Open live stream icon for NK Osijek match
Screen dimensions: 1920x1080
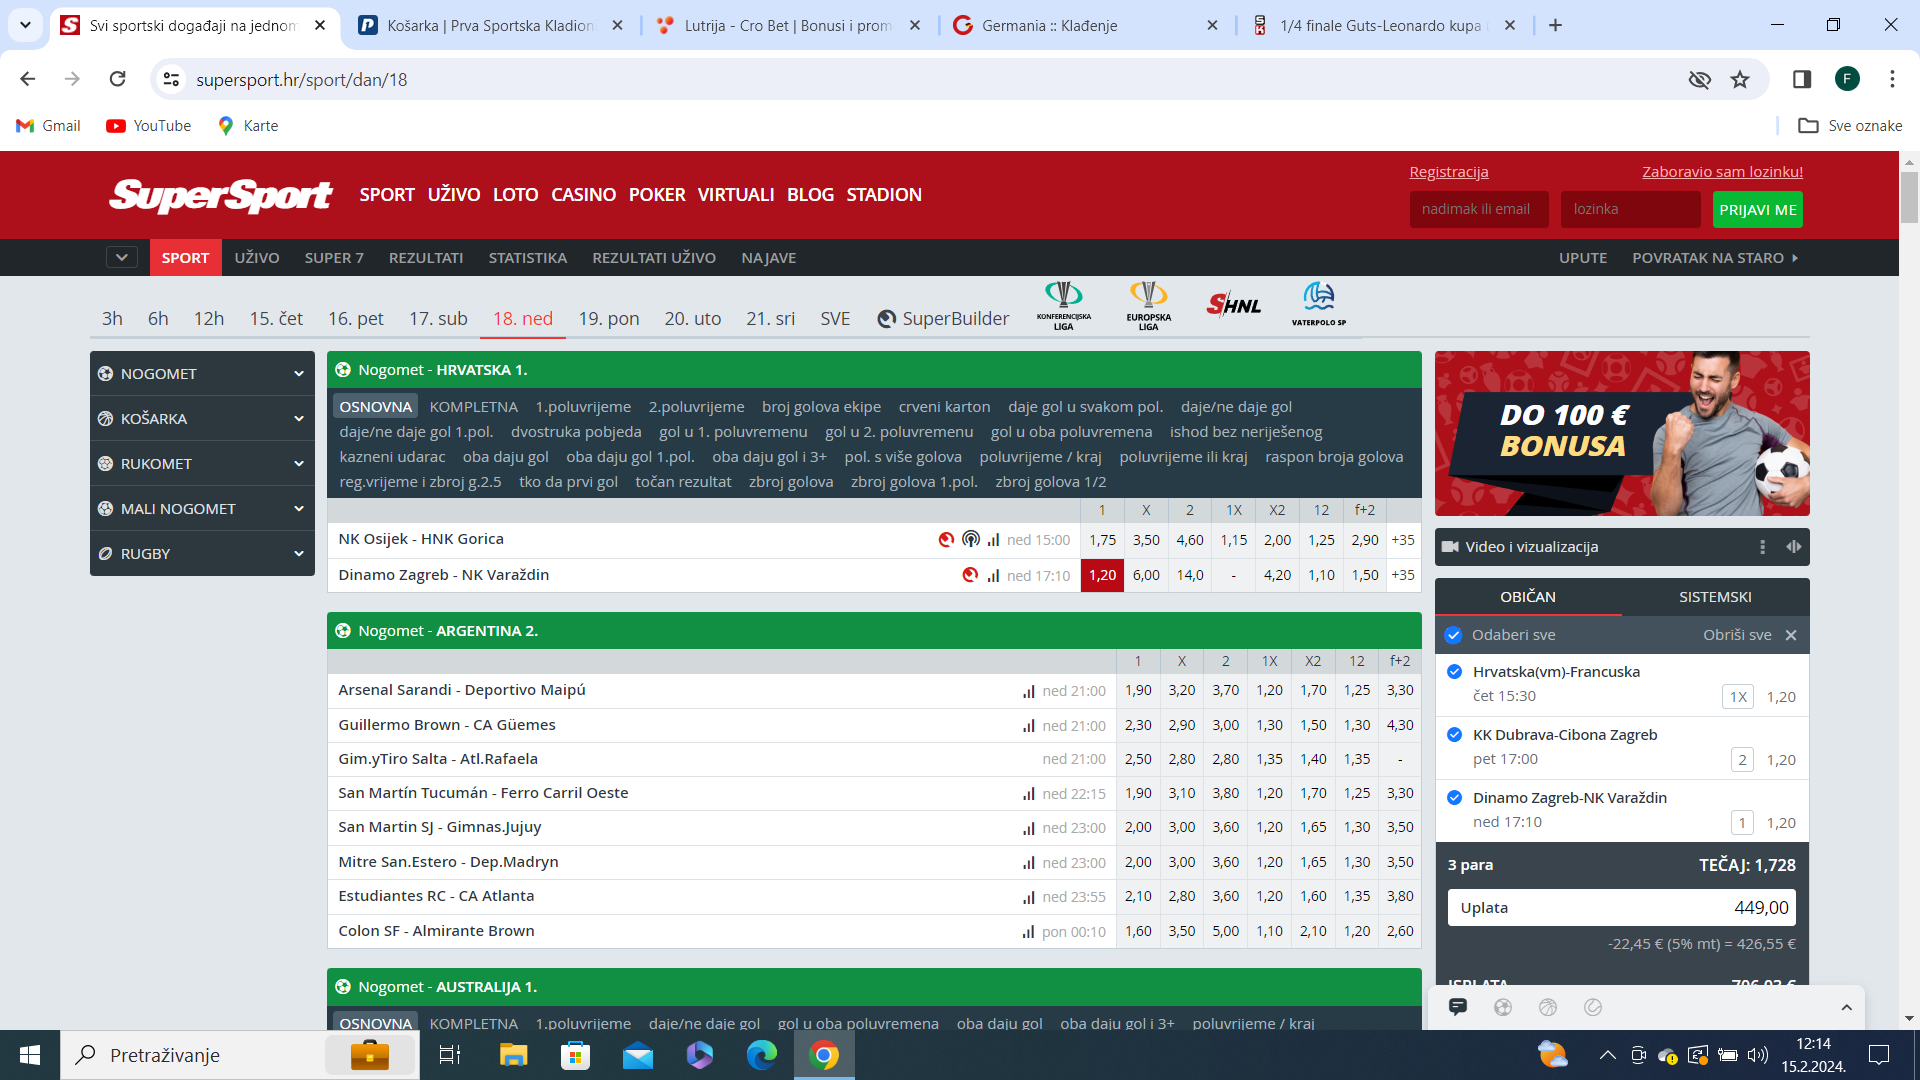pyautogui.click(x=946, y=539)
